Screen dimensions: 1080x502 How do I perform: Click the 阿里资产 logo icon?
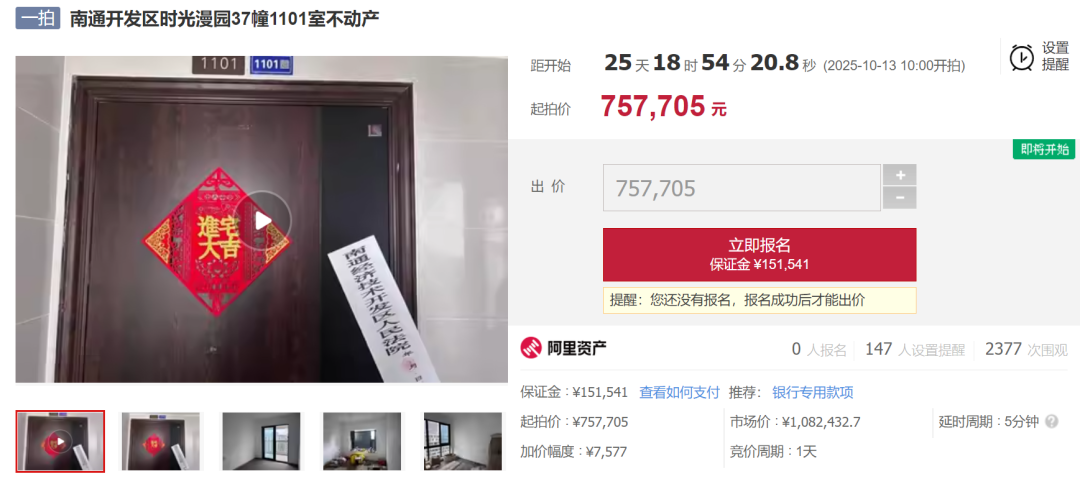(x=531, y=348)
